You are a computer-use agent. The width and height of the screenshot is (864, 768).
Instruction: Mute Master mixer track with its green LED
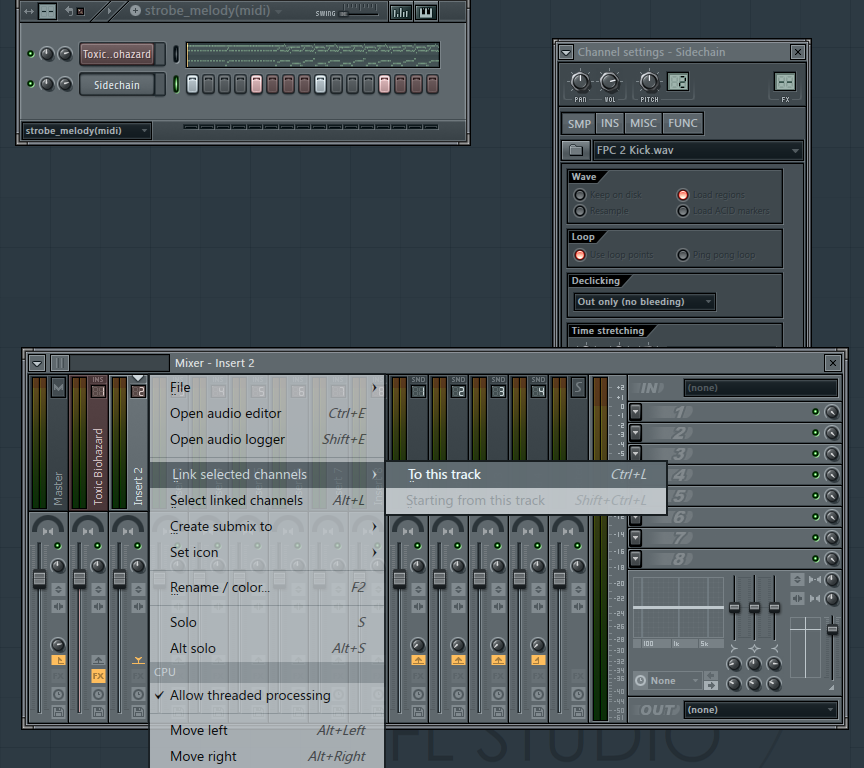click(58, 545)
